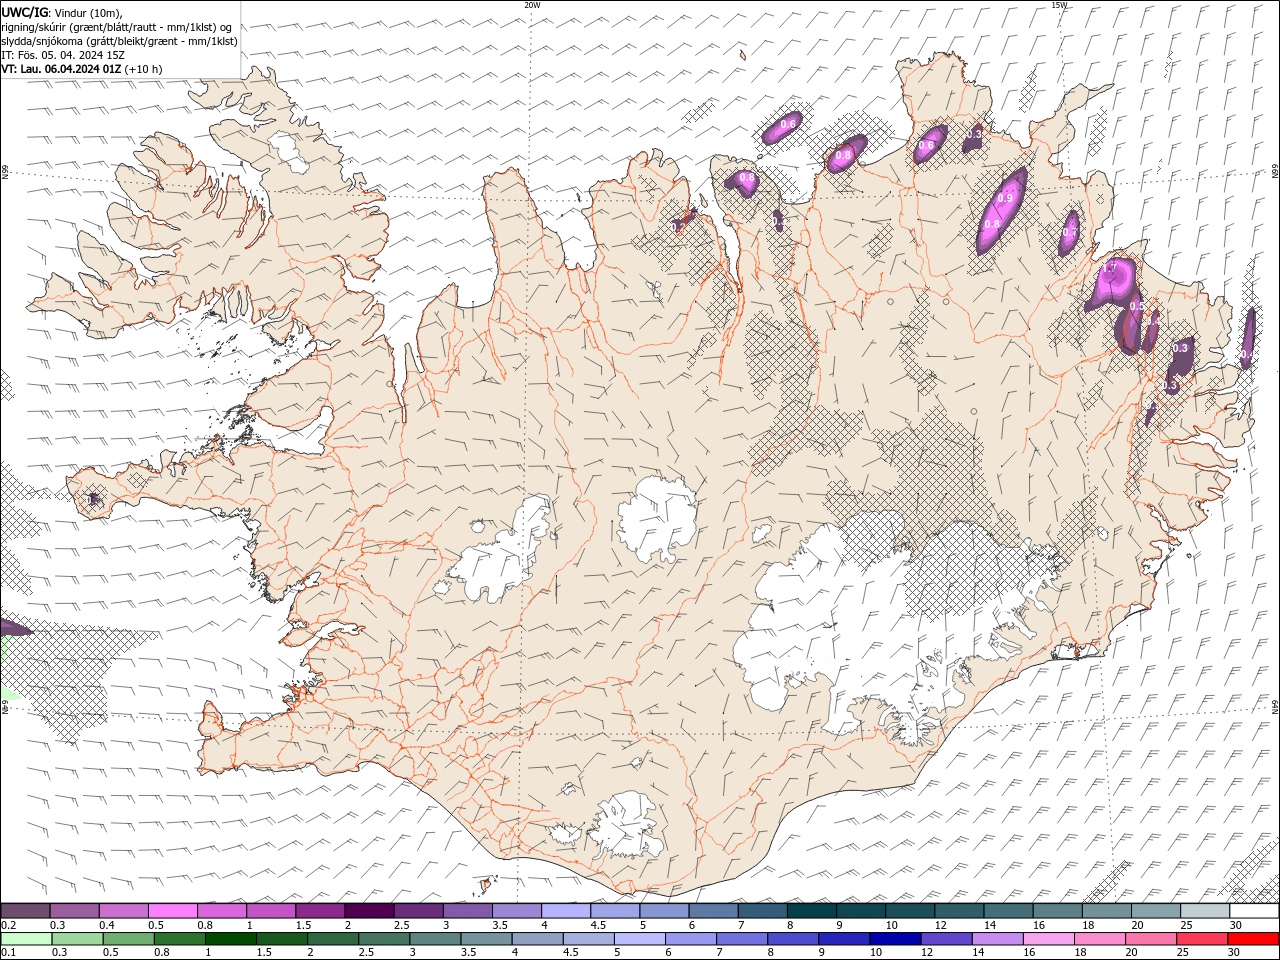Click the 'IT: Fös. 05. 04. 2024 15Z' line
1280x960 pixels.
63,55
